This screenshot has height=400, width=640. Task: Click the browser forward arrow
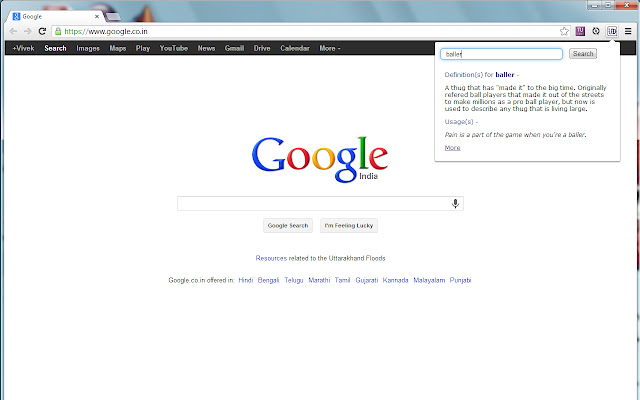pyautogui.click(x=27, y=31)
